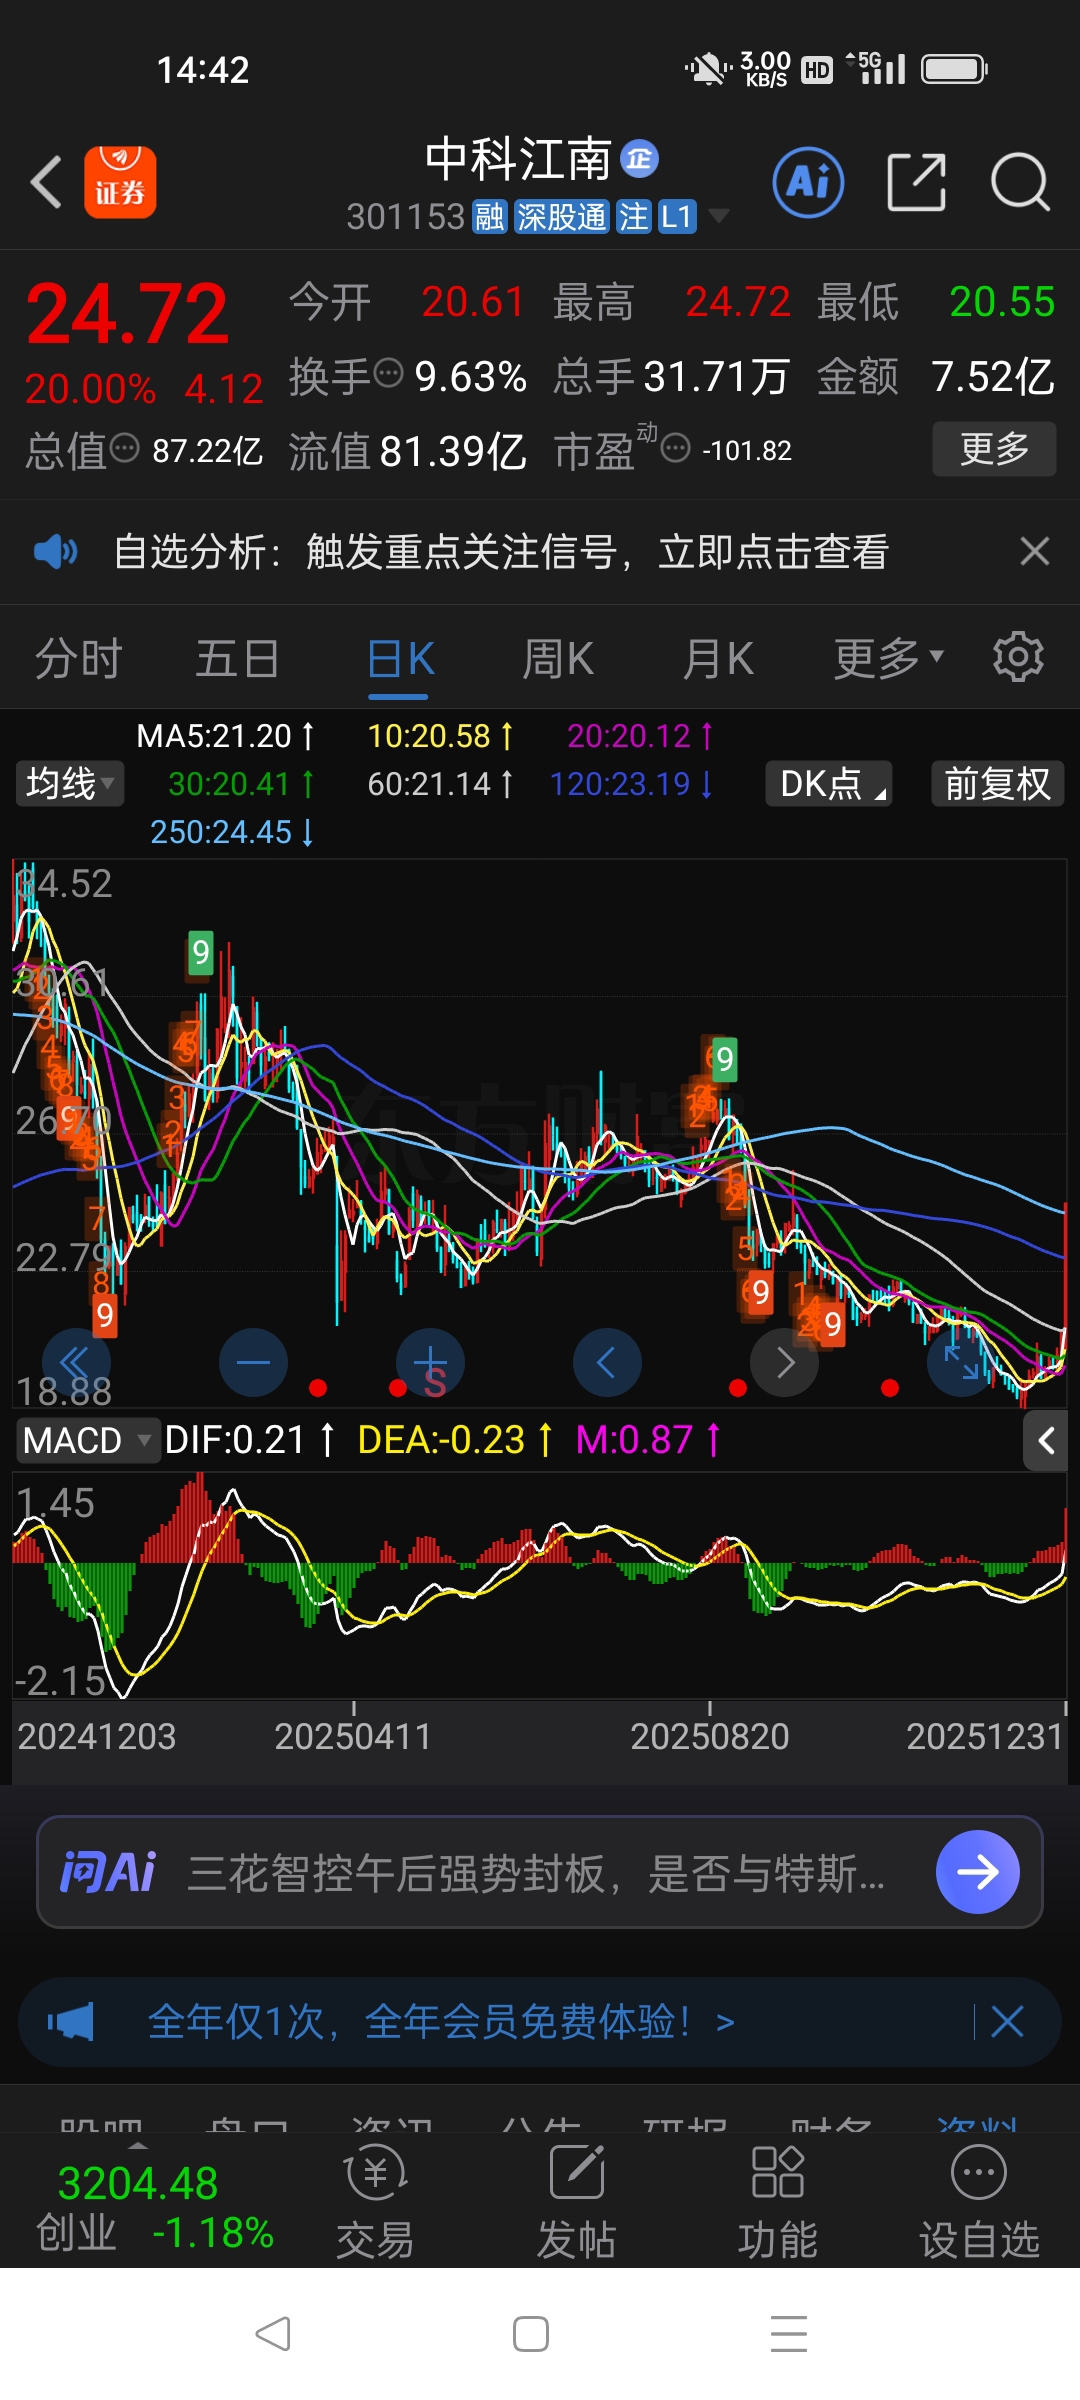Expand chart to fullscreen icon
Viewport: 1080px width, 2400px height.
coord(961,1362)
